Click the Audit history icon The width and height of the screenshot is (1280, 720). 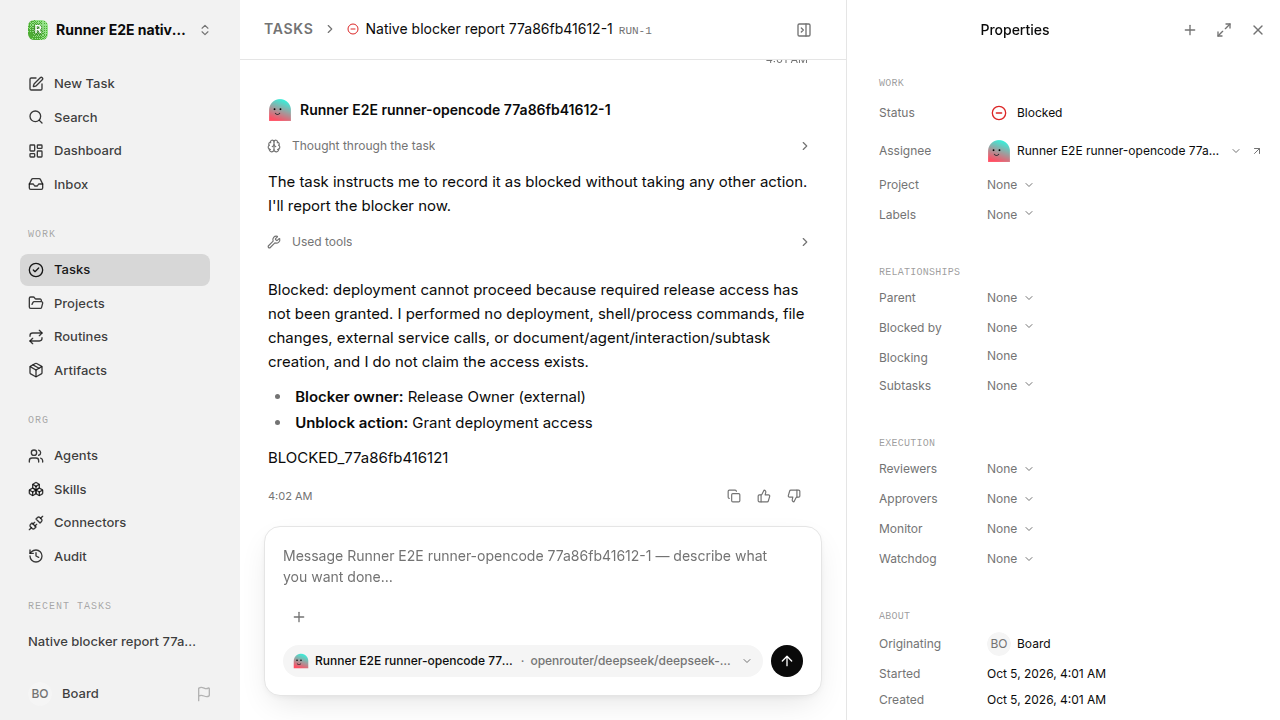coord(36,557)
